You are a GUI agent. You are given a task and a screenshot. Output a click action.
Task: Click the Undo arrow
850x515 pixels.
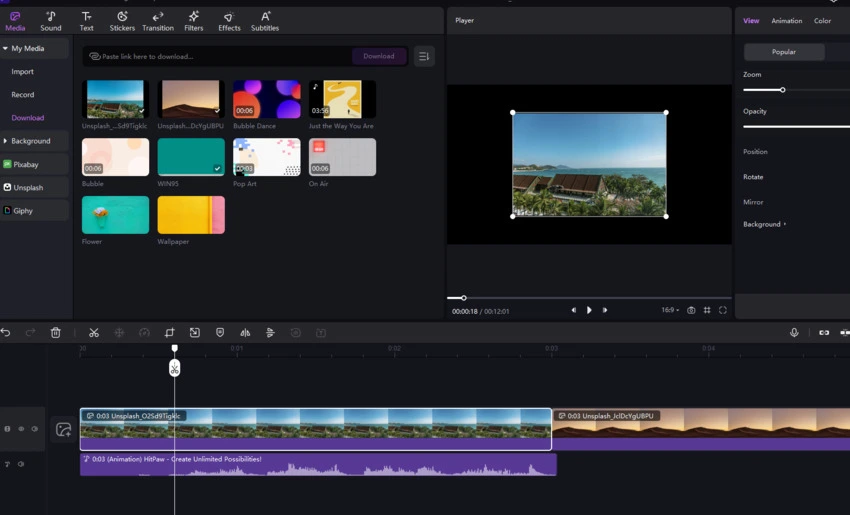6,333
